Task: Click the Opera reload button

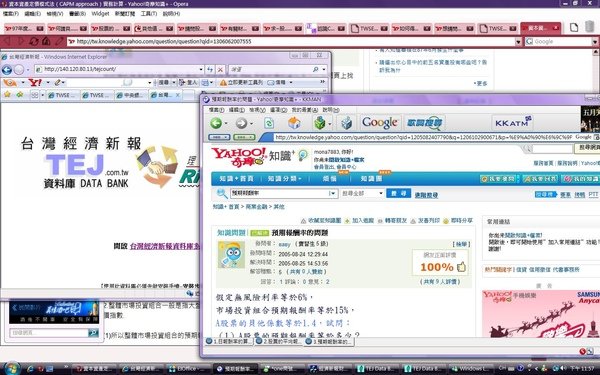Action: (x=34, y=41)
